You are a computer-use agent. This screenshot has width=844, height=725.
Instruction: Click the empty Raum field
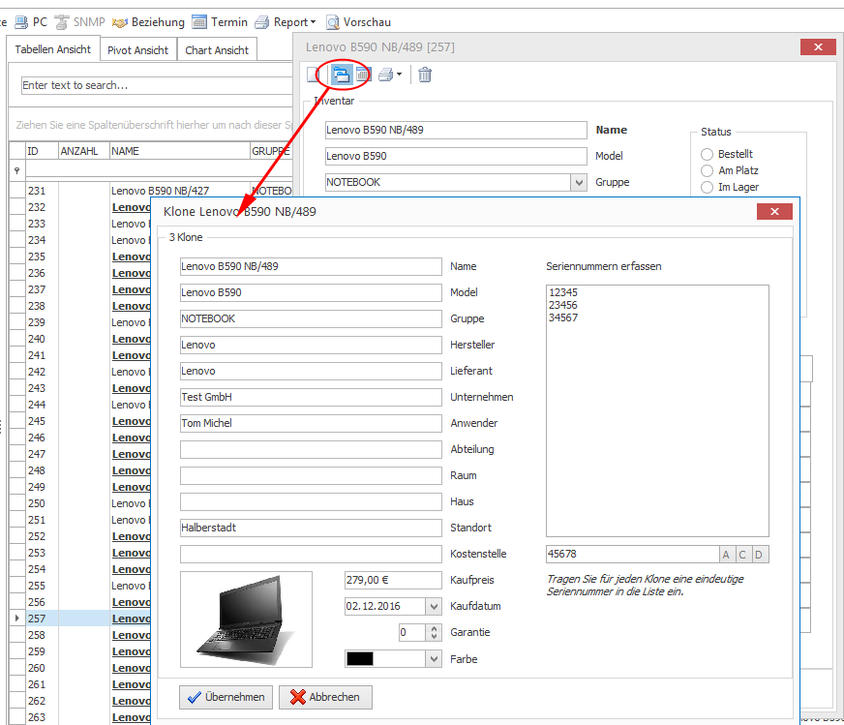pyautogui.click(x=311, y=476)
